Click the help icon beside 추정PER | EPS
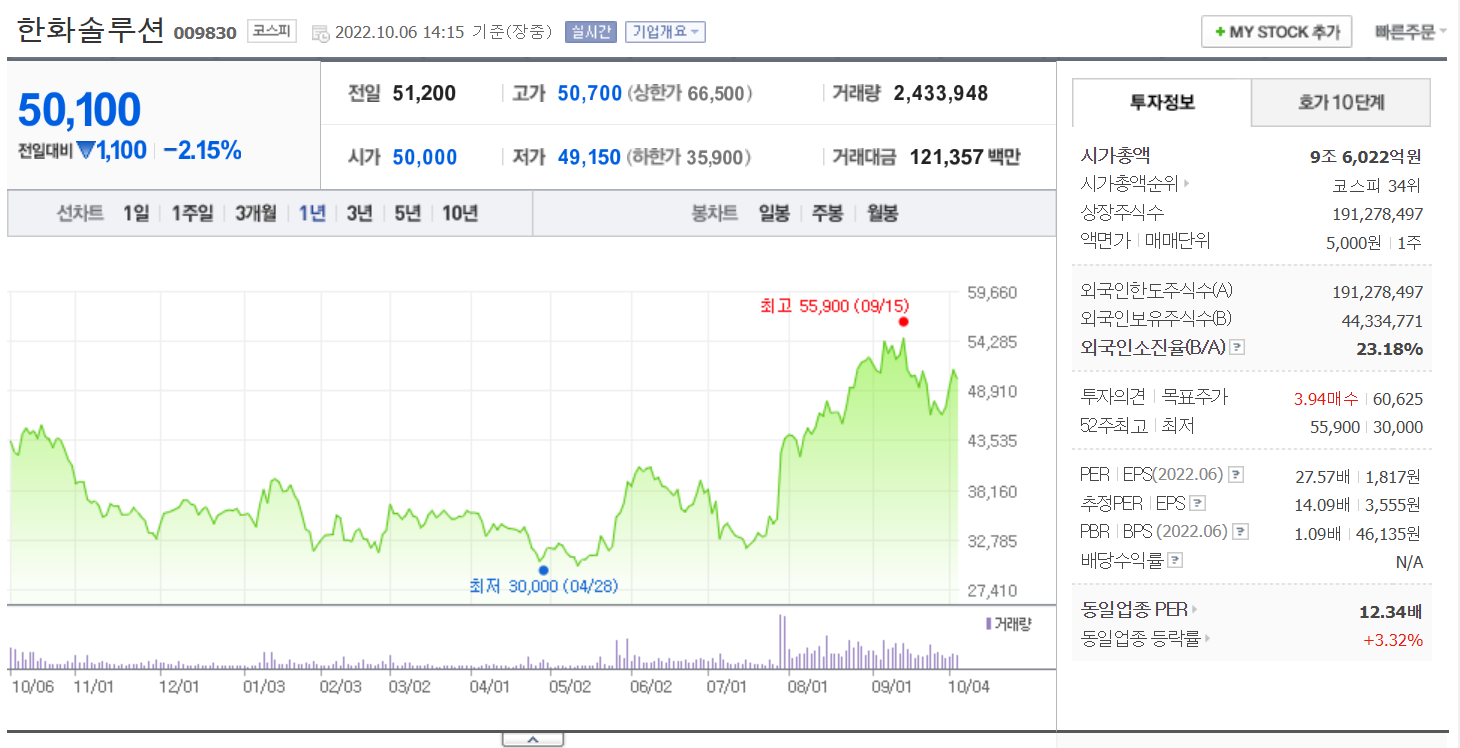1460x748 pixels. [1198, 503]
